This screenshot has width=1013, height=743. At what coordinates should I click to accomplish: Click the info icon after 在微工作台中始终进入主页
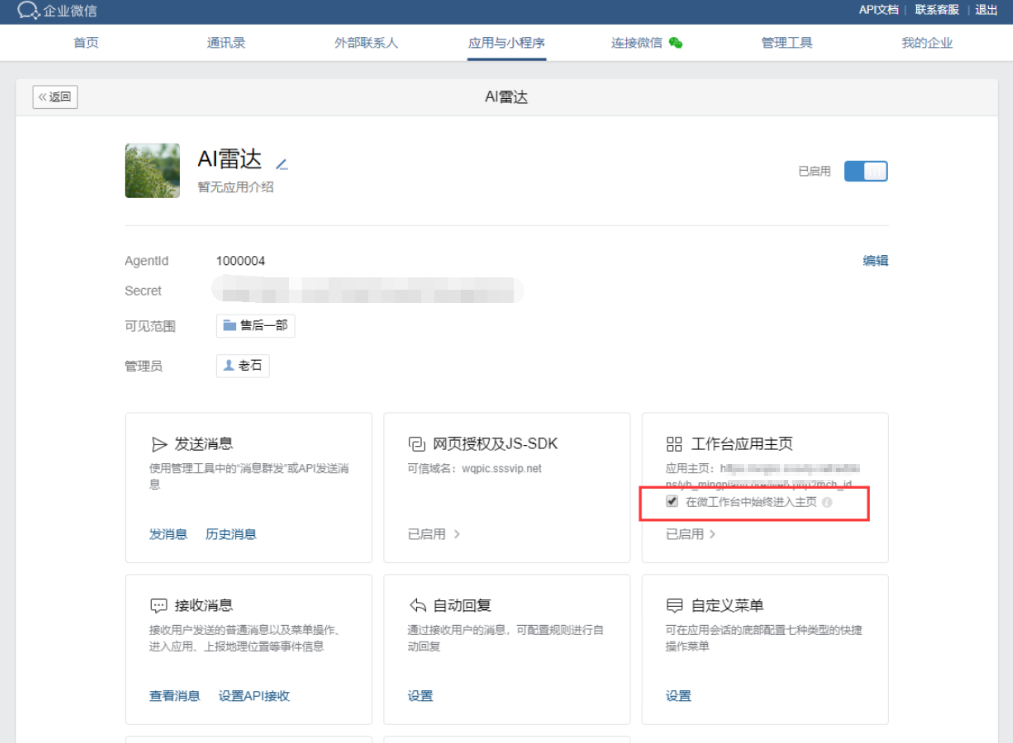[827, 502]
